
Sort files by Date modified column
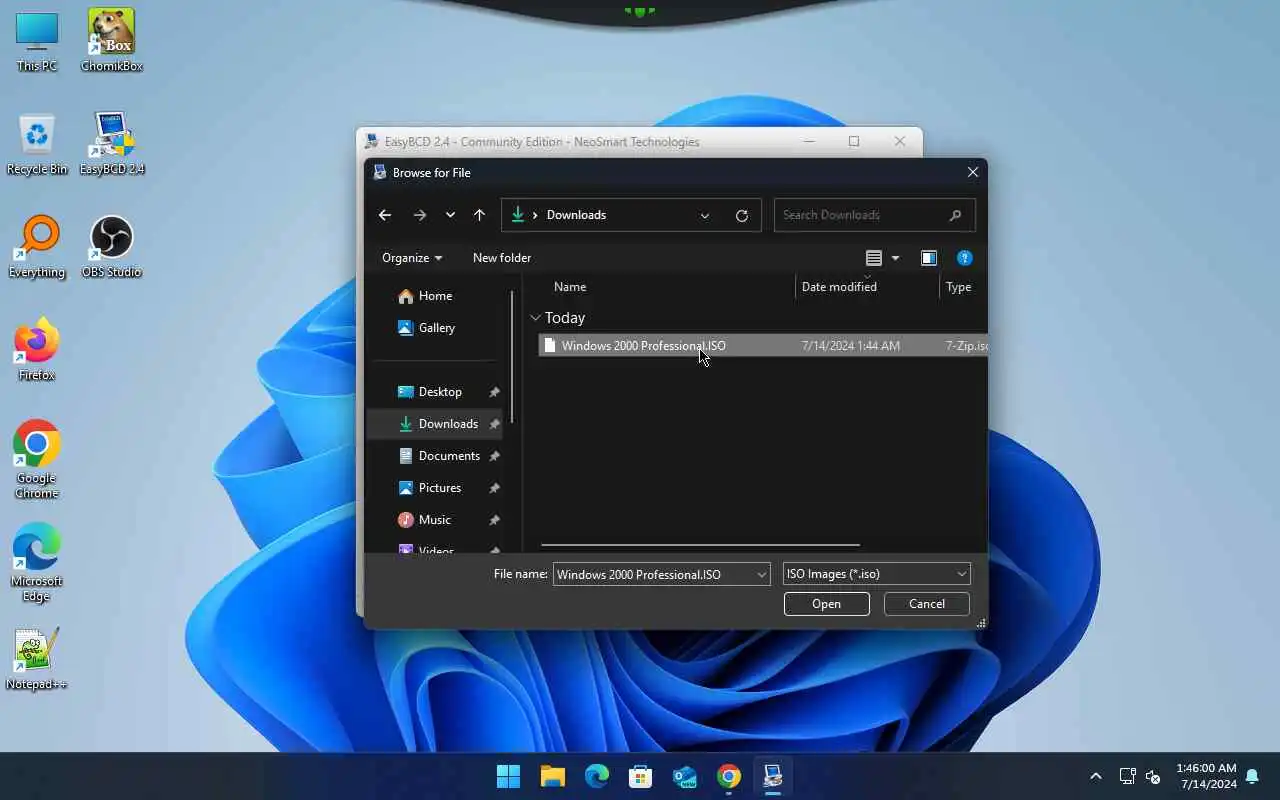(839, 287)
